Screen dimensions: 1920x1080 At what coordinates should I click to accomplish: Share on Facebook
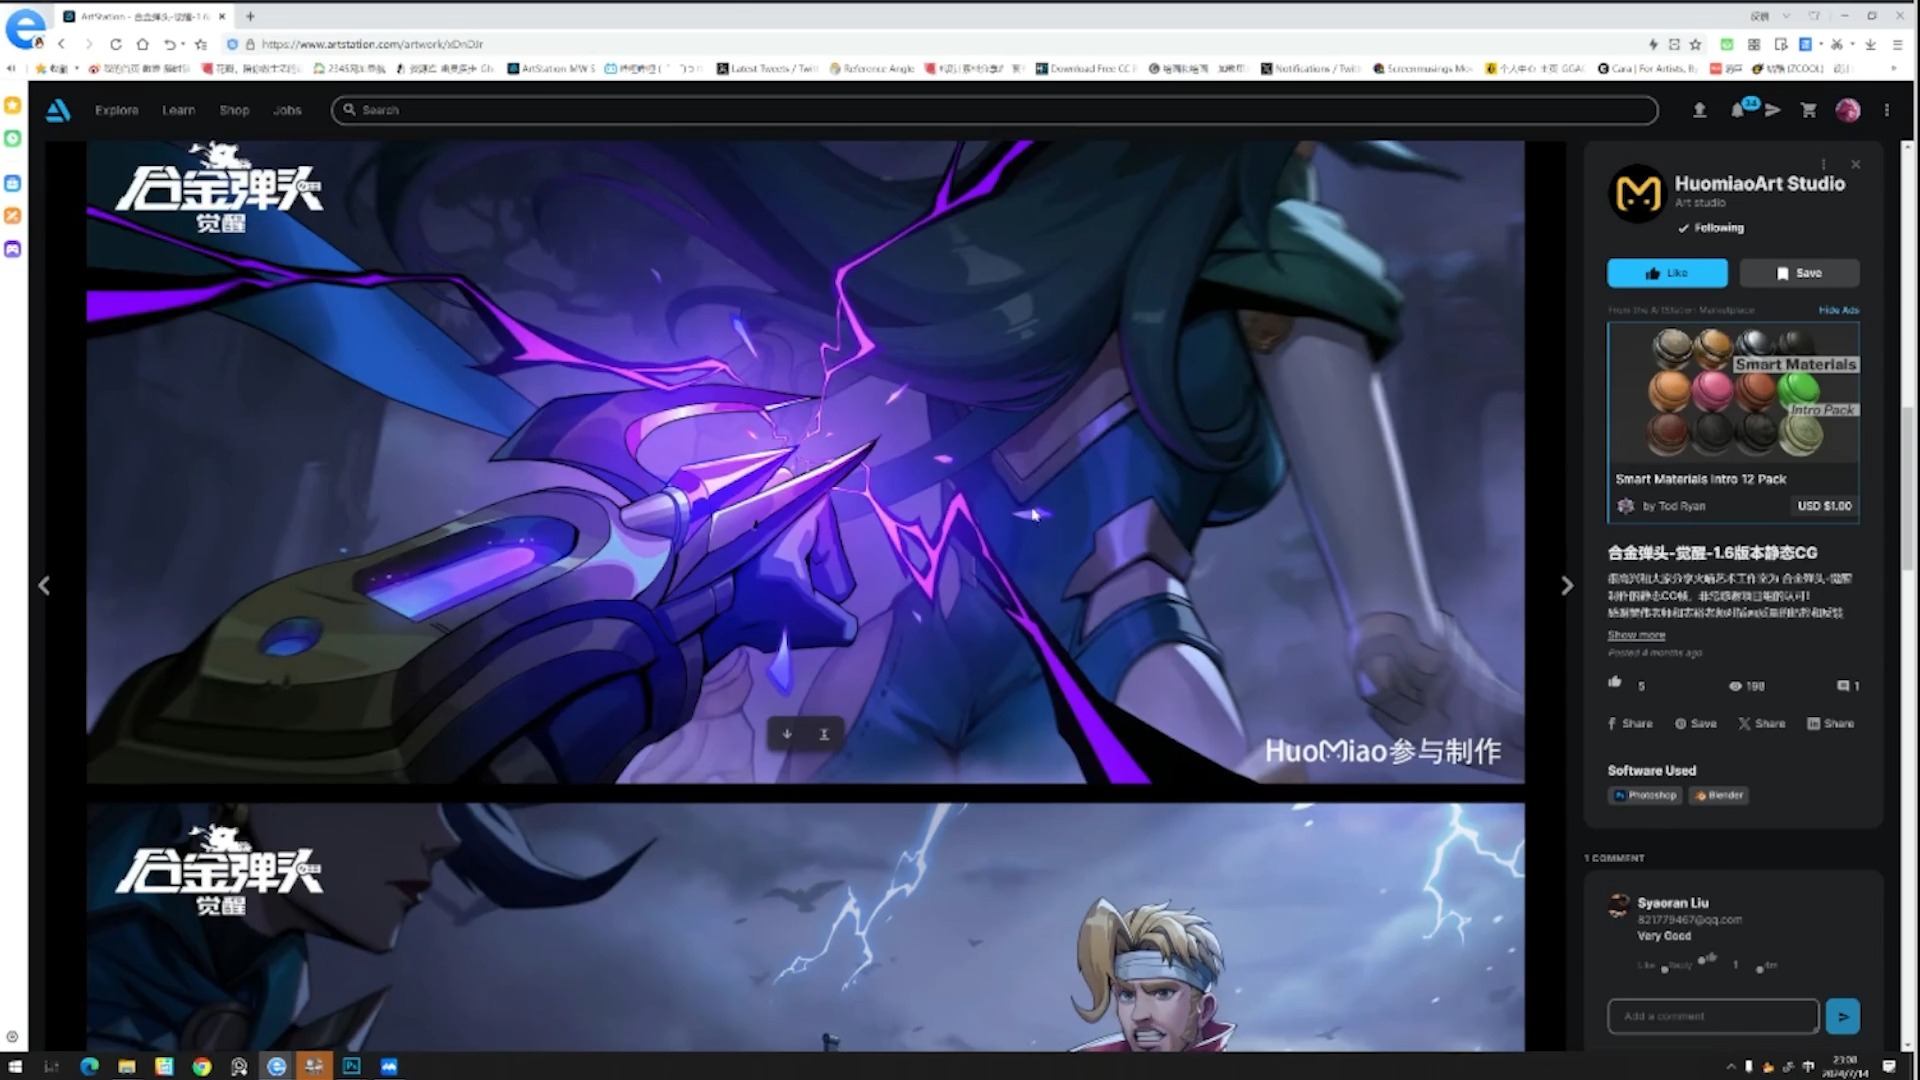pos(1630,723)
